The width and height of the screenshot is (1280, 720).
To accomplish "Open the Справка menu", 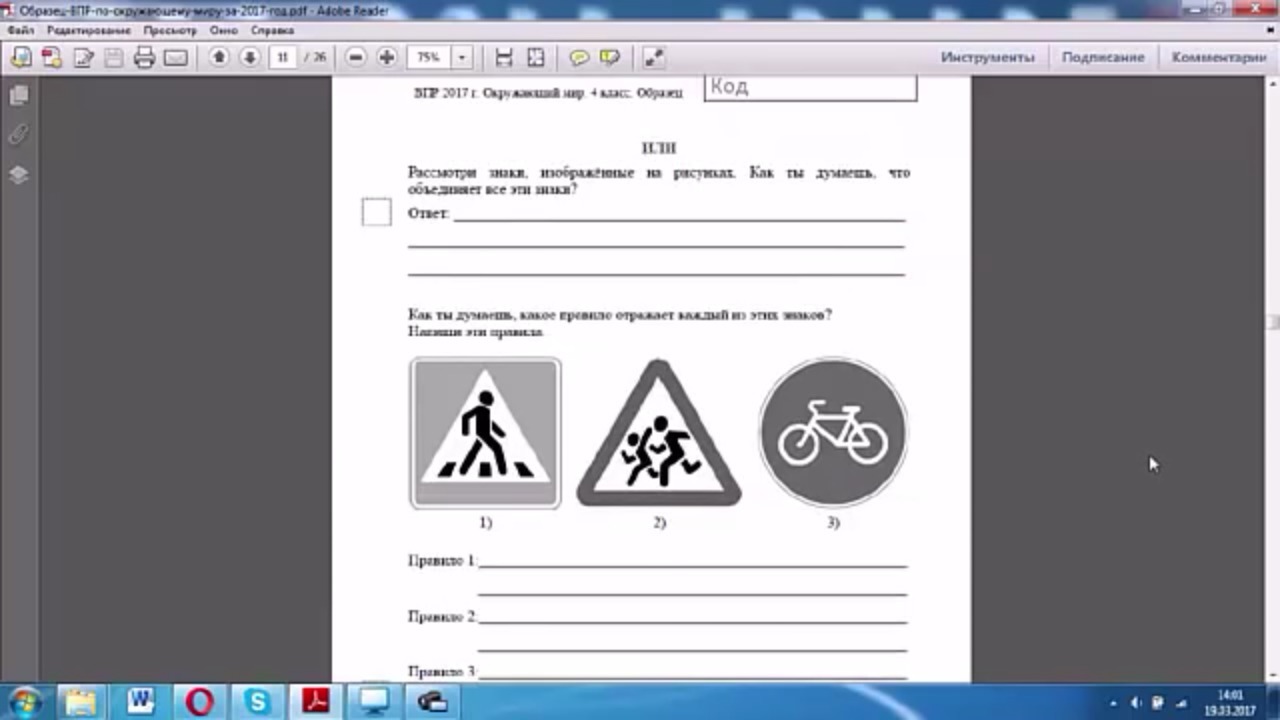I will pos(272,31).
